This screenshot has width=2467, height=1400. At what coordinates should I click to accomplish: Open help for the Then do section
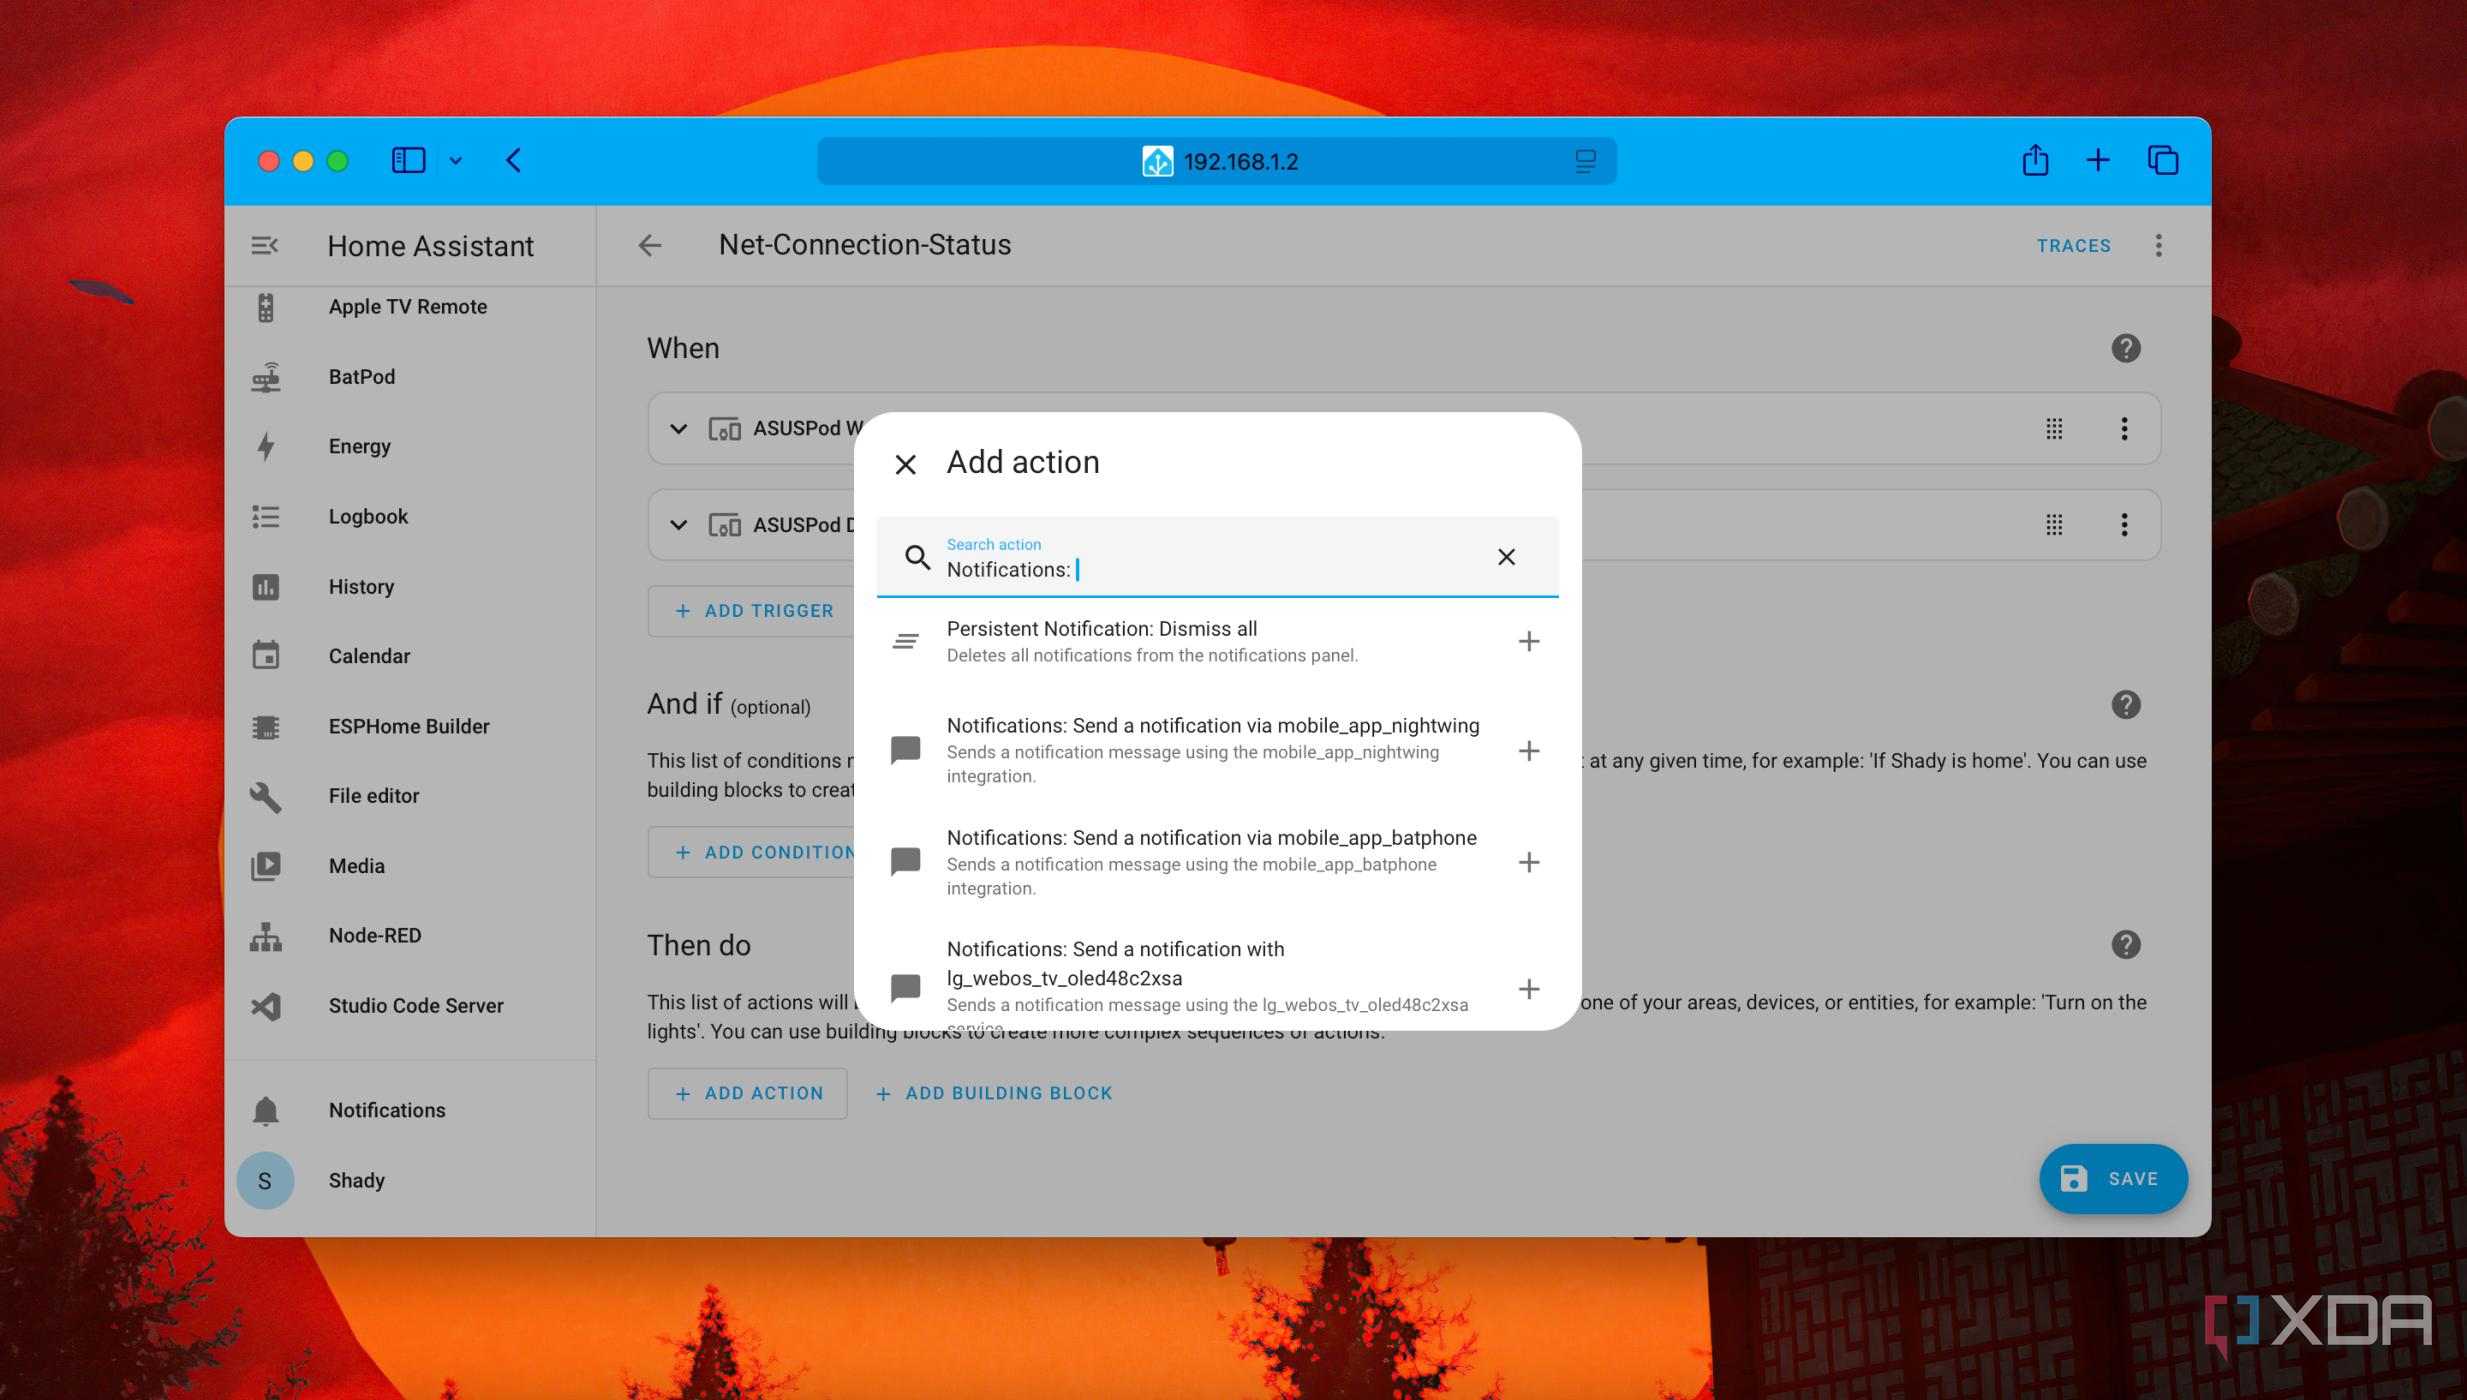point(2125,945)
